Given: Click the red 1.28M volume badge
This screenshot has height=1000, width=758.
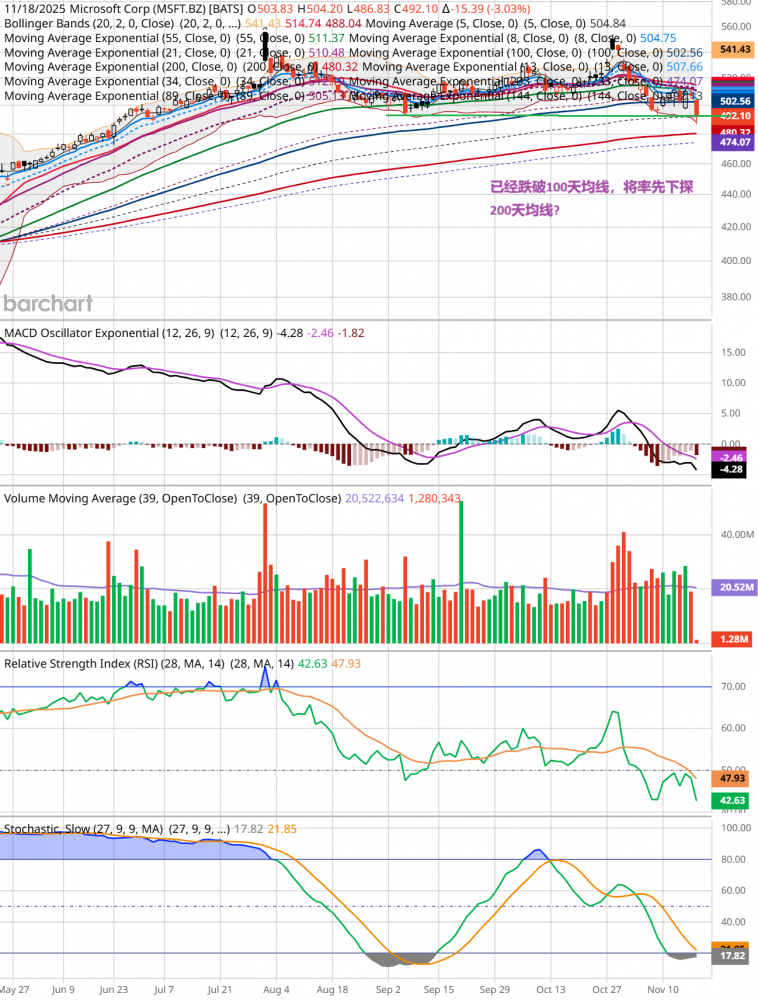Looking at the screenshot, I should click(733, 639).
